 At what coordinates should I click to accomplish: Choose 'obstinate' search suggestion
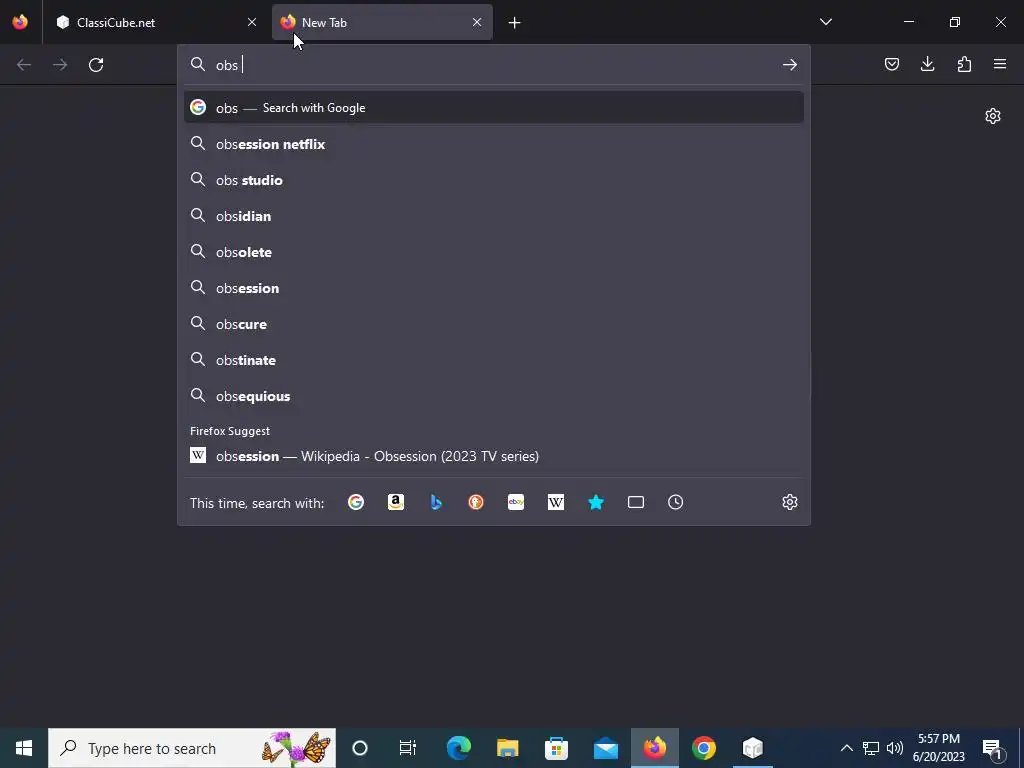(x=494, y=360)
